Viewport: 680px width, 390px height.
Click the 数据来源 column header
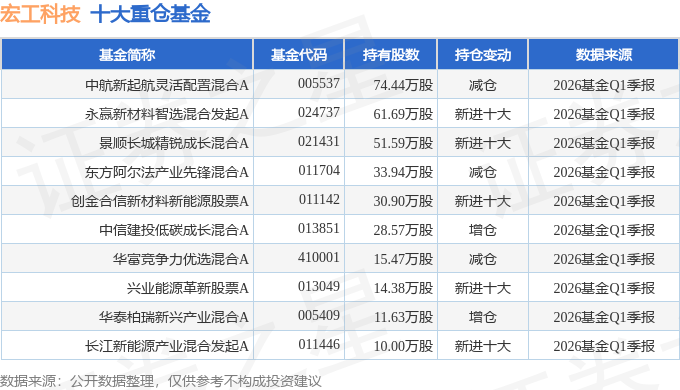(604, 55)
